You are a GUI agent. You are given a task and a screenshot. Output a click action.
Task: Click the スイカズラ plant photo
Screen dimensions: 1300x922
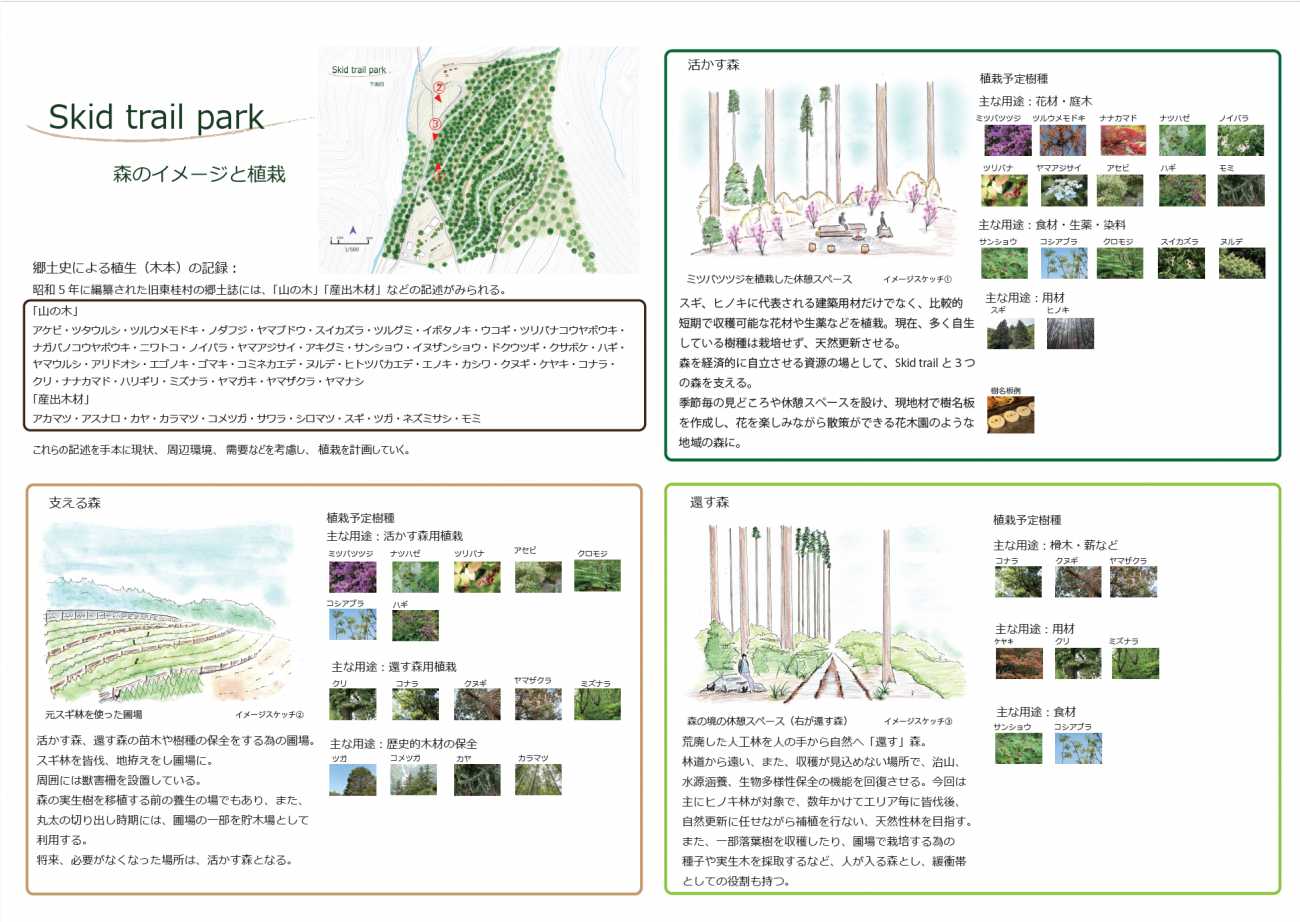click(x=1181, y=262)
